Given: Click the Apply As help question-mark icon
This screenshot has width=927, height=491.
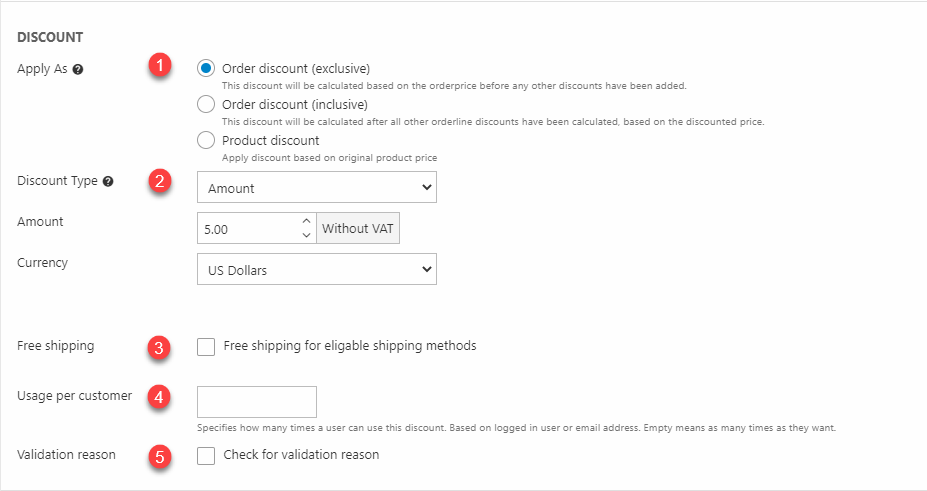Looking at the screenshot, I should [77, 70].
